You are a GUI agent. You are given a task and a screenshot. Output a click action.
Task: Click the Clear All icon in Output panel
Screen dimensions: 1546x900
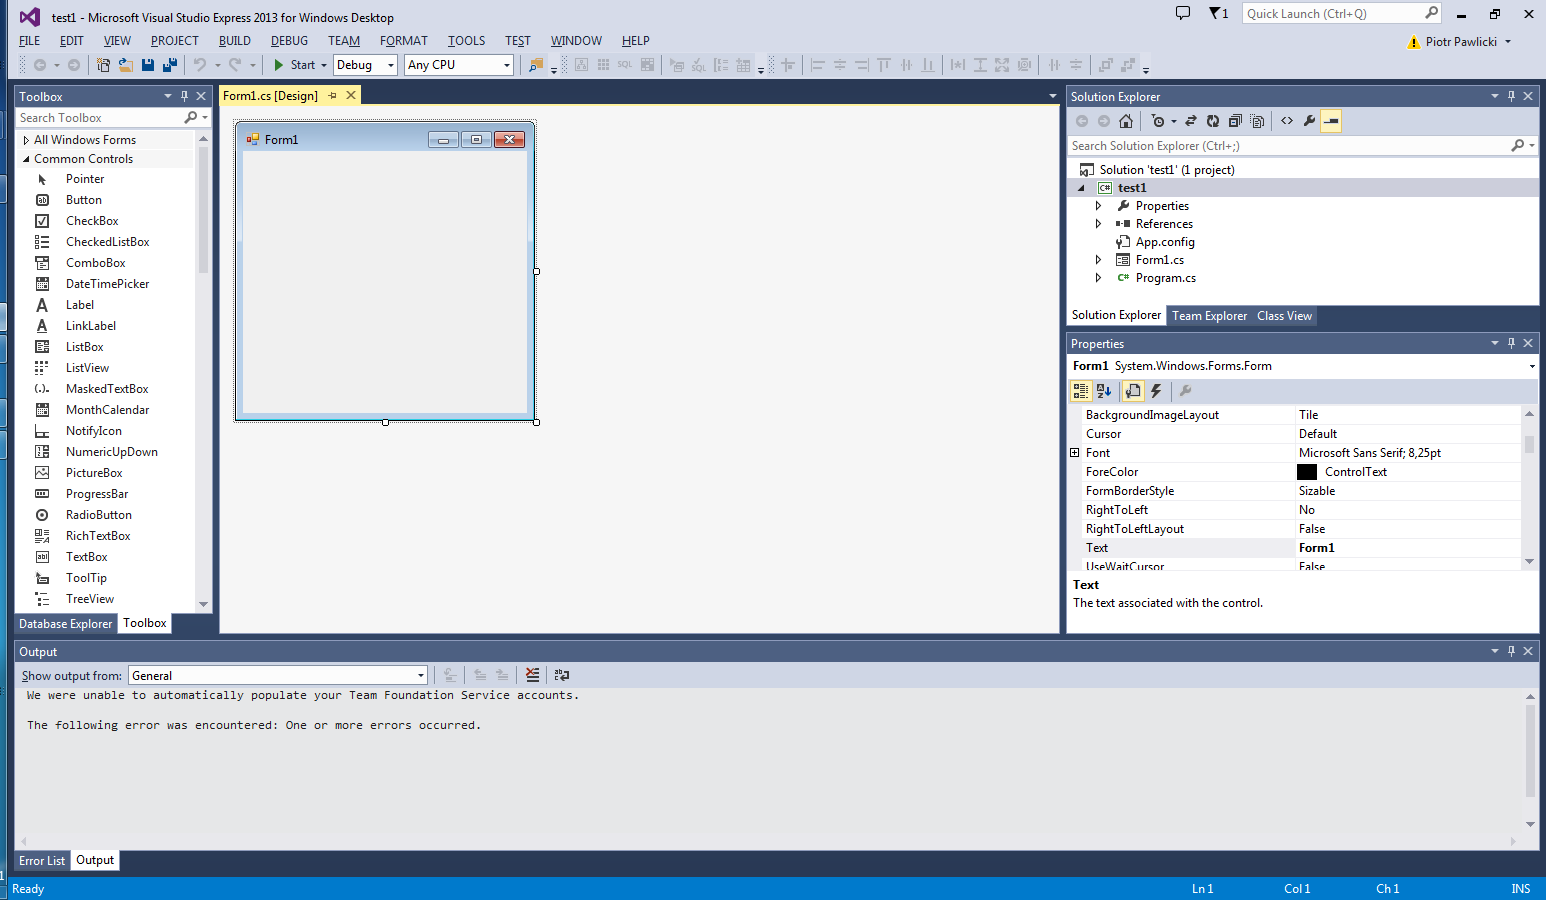pyautogui.click(x=532, y=675)
